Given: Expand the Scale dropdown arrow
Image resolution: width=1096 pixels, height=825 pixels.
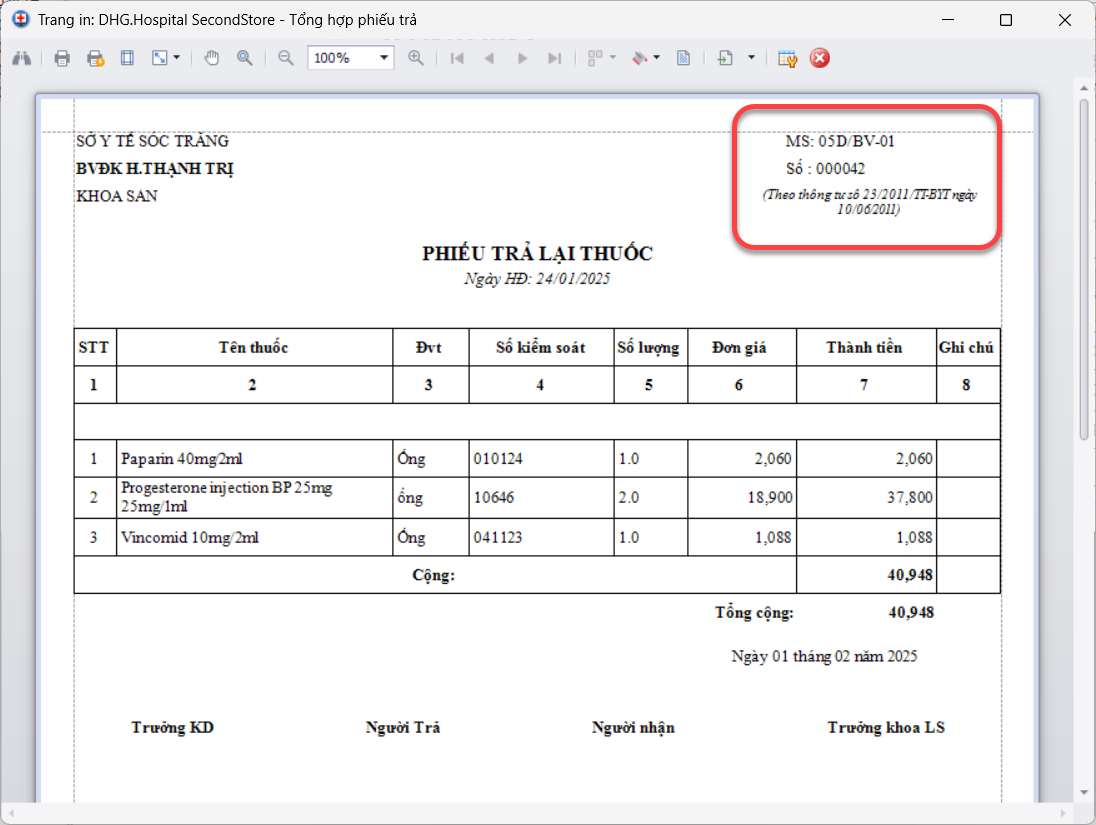Looking at the screenshot, I should [x=177, y=58].
